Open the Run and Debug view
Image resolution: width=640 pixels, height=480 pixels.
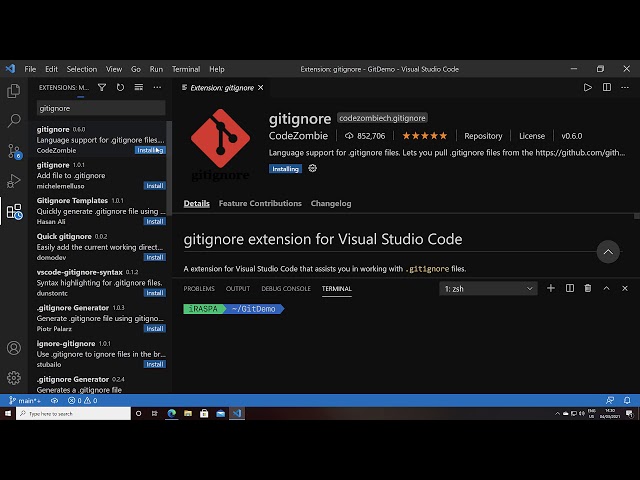coord(13,181)
